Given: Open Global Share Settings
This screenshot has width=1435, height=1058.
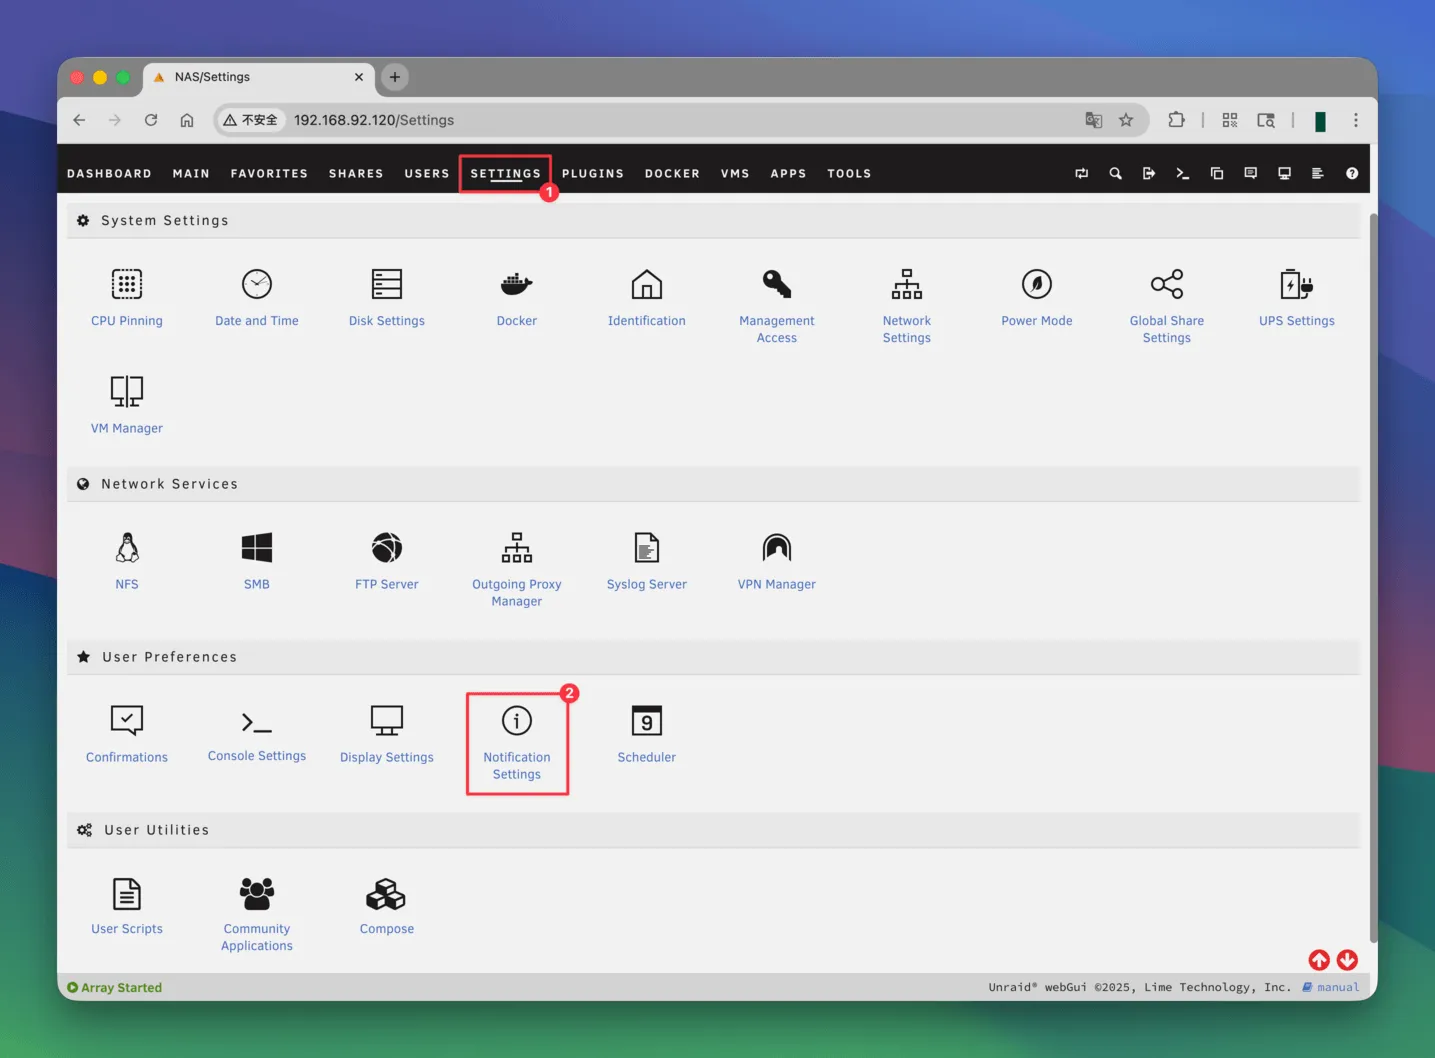Looking at the screenshot, I should pyautogui.click(x=1167, y=306).
